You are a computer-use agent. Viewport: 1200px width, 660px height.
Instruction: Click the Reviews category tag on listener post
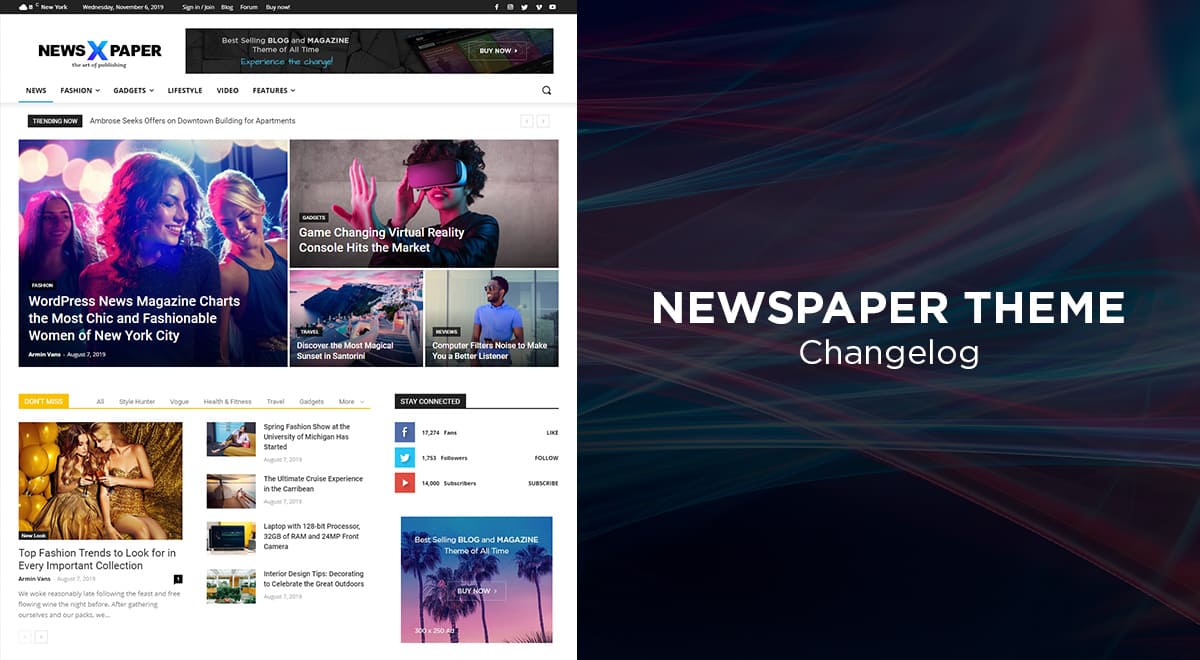pos(446,331)
